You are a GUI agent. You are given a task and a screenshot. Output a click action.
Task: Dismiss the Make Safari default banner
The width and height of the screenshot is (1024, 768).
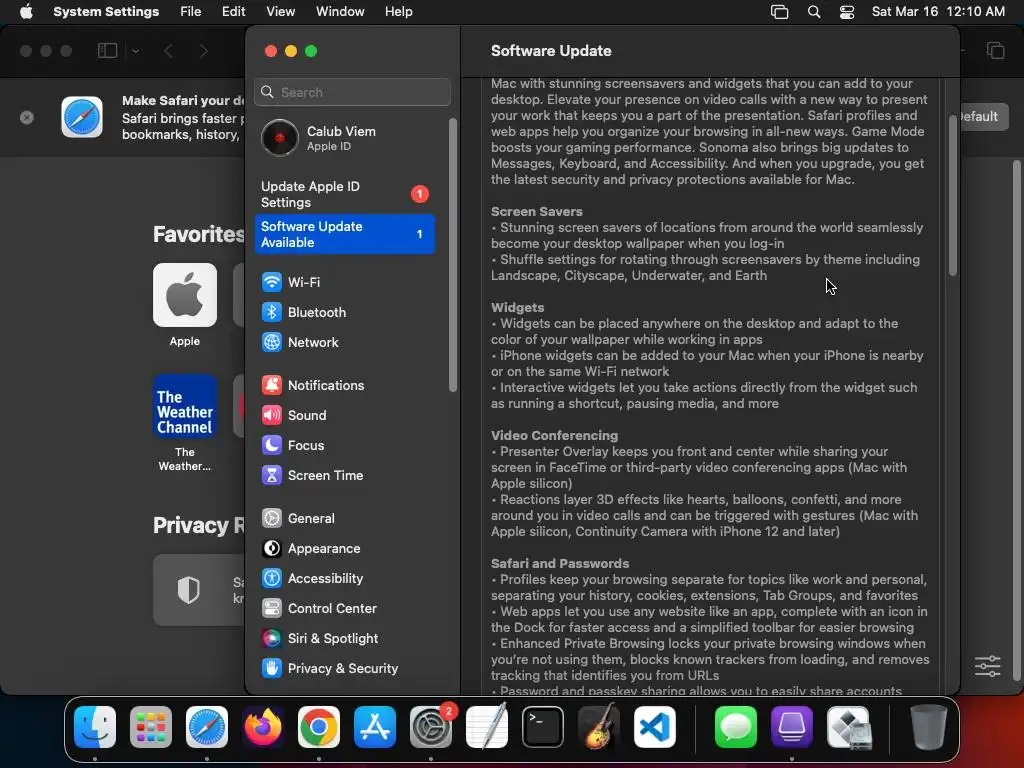(x=27, y=118)
